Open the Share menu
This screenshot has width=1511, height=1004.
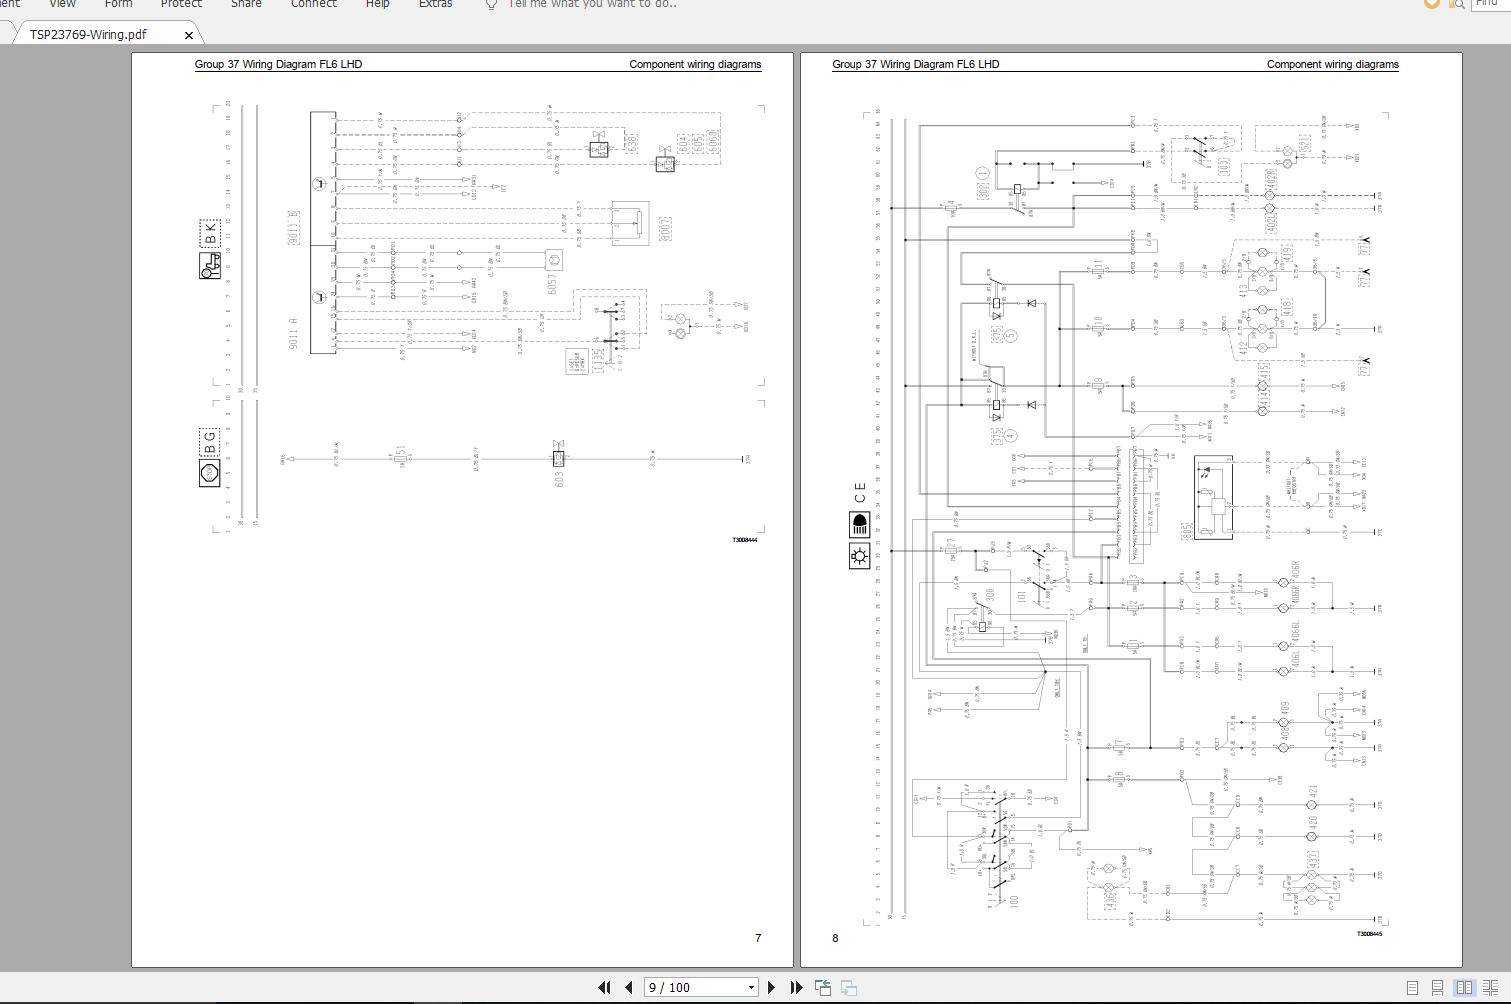tap(246, 5)
